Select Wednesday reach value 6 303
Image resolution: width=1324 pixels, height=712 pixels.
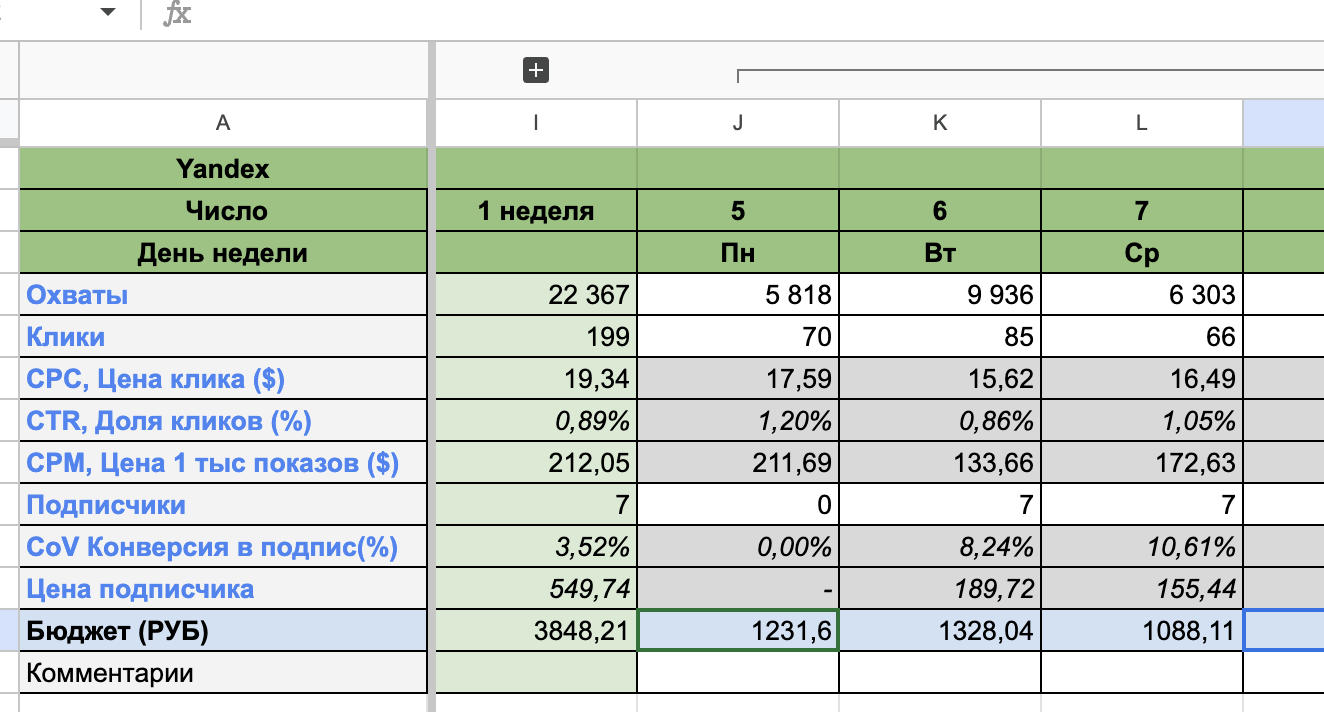tap(1142, 295)
